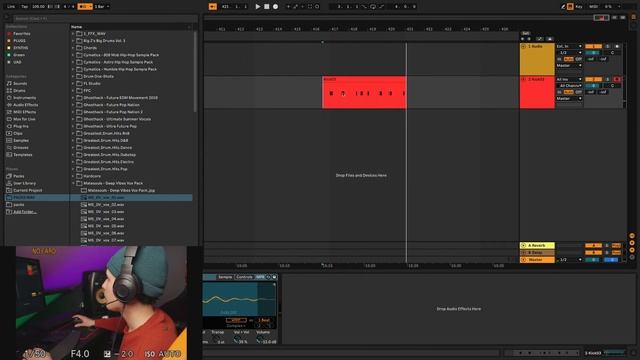This screenshot has height=360, width=640.
Task: Click the Add Folder link
Action: tap(25, 212)
